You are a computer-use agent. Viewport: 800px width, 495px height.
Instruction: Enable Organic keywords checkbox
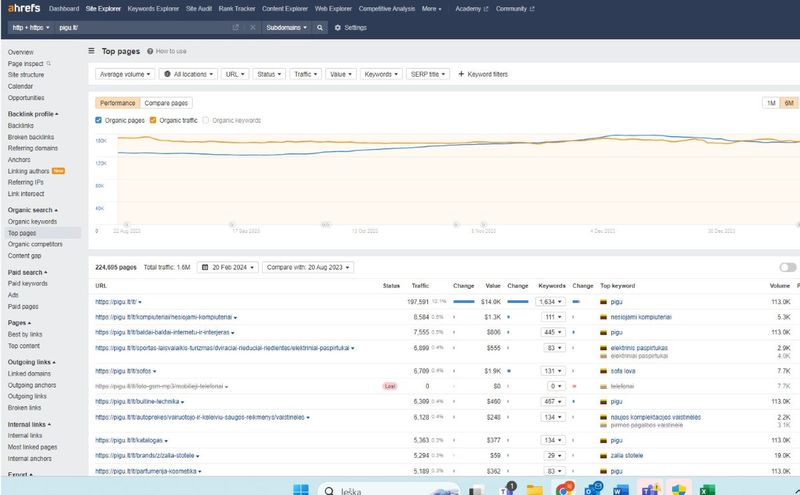(206, 120)
